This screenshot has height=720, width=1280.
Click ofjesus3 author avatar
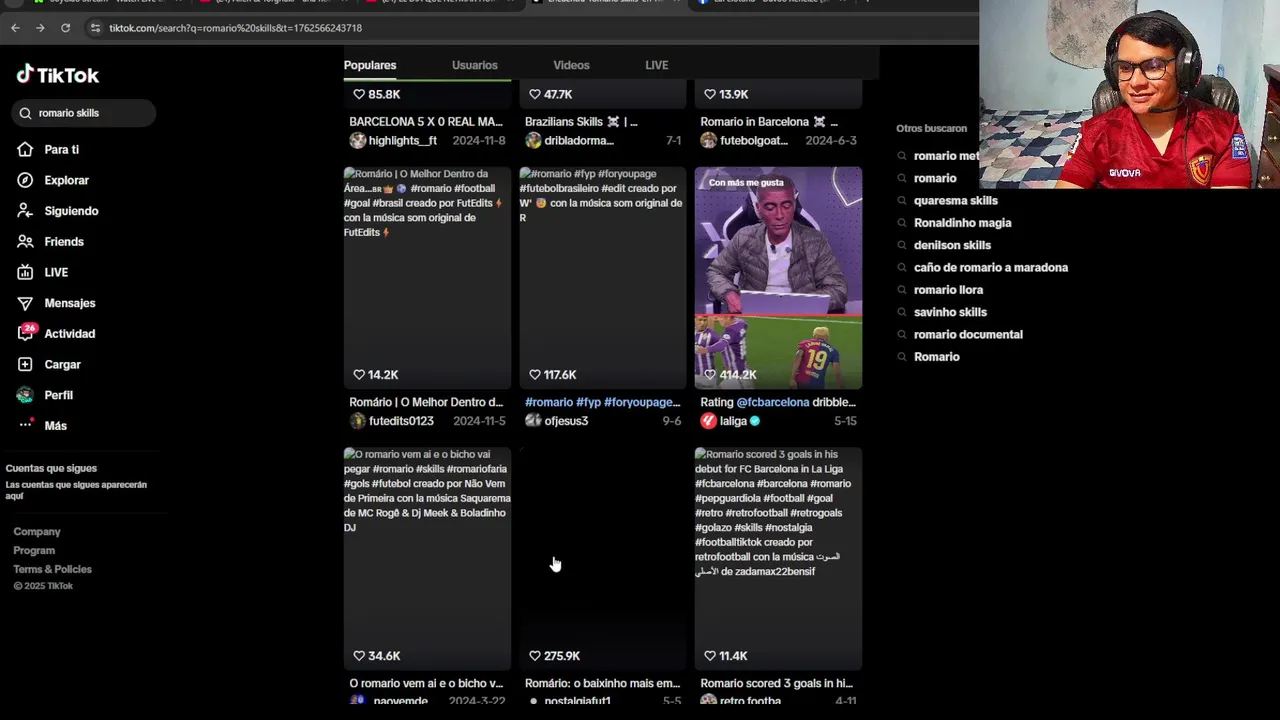pos(533,421)
